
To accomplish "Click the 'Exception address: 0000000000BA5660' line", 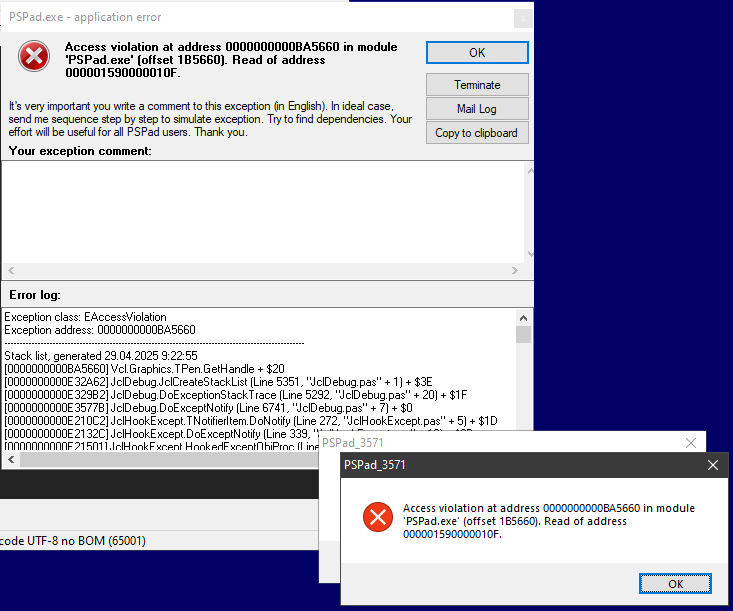I will pyautogui.click(x=100, y=330).
